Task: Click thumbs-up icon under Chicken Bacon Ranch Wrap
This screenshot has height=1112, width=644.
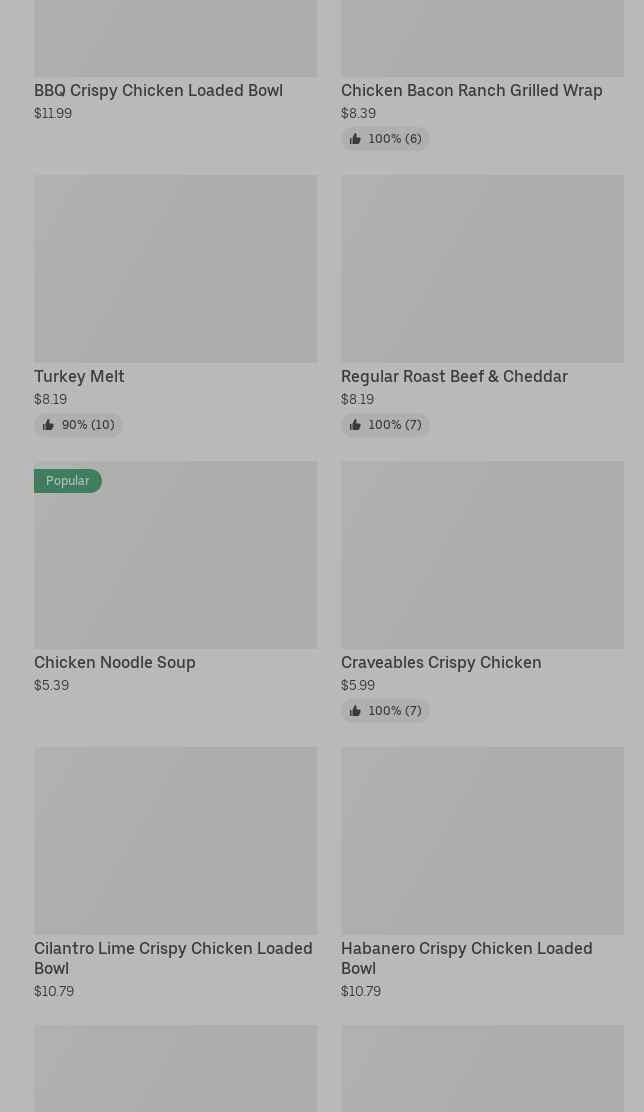Action: click(x=355, y=139)
